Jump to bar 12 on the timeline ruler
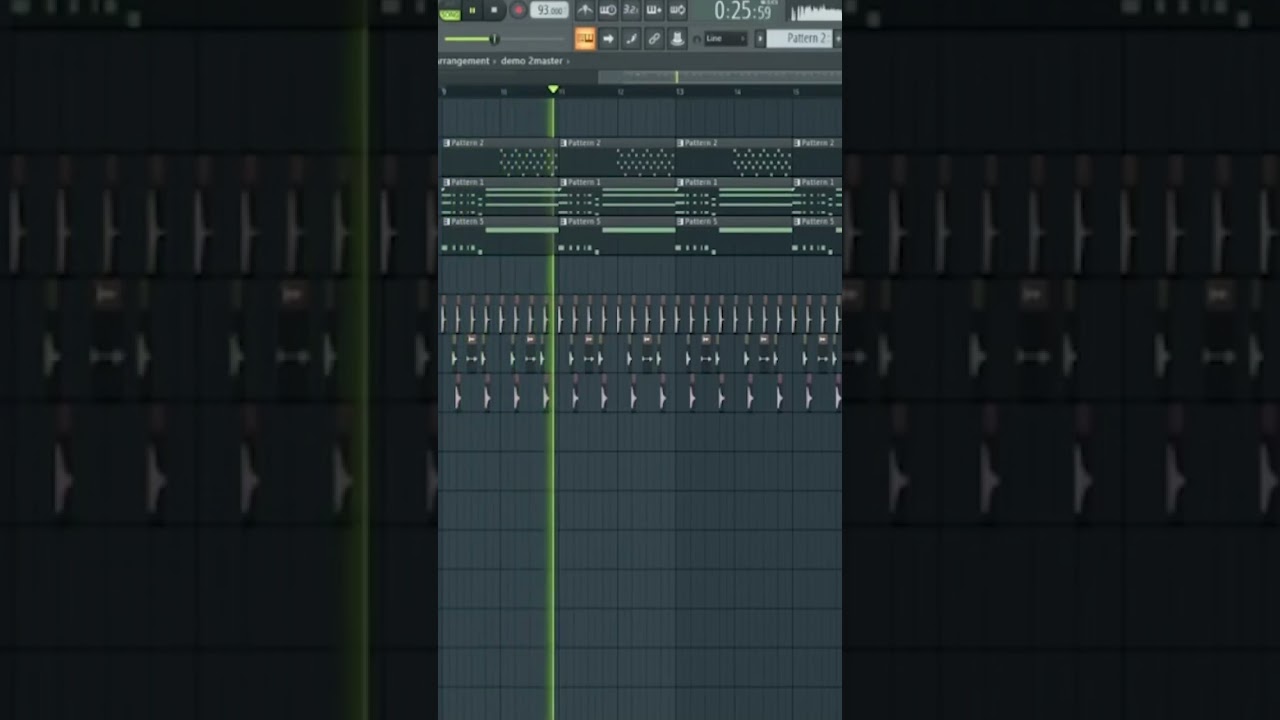This screenshot has width=1280, height=720. 620,92
